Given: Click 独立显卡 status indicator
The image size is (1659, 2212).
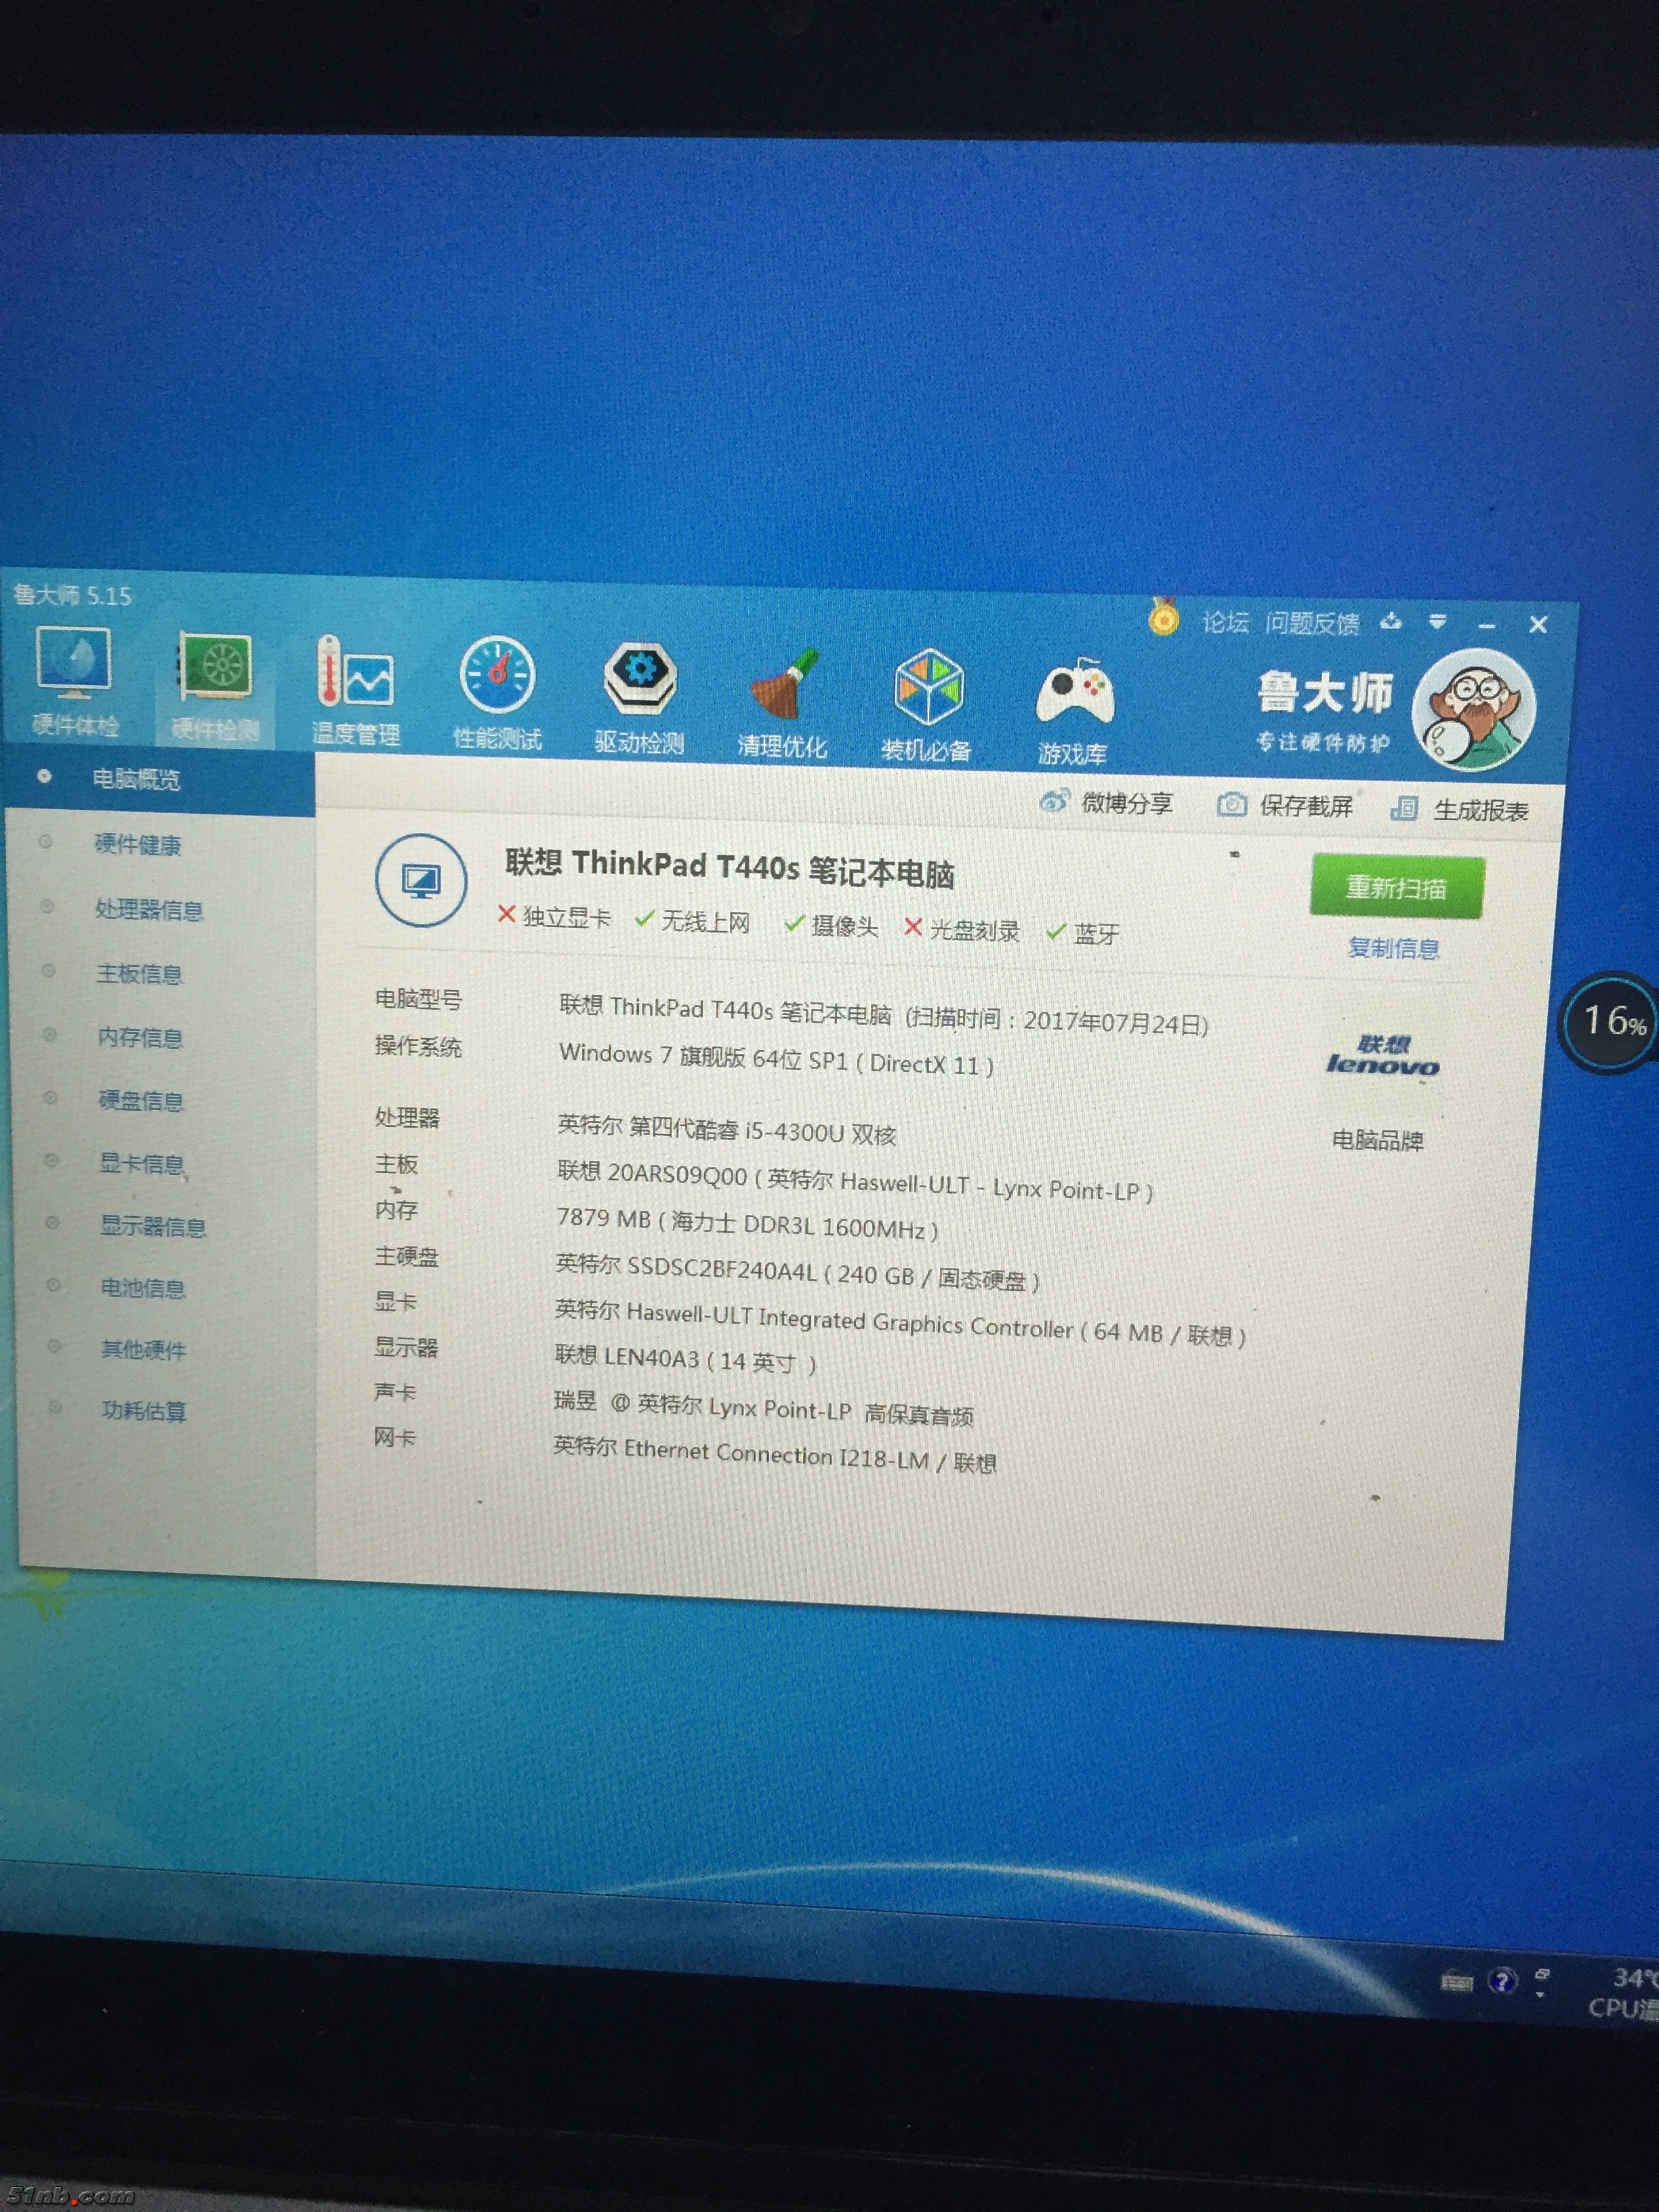Looking at the screenshot, I should tap(553, 916).
